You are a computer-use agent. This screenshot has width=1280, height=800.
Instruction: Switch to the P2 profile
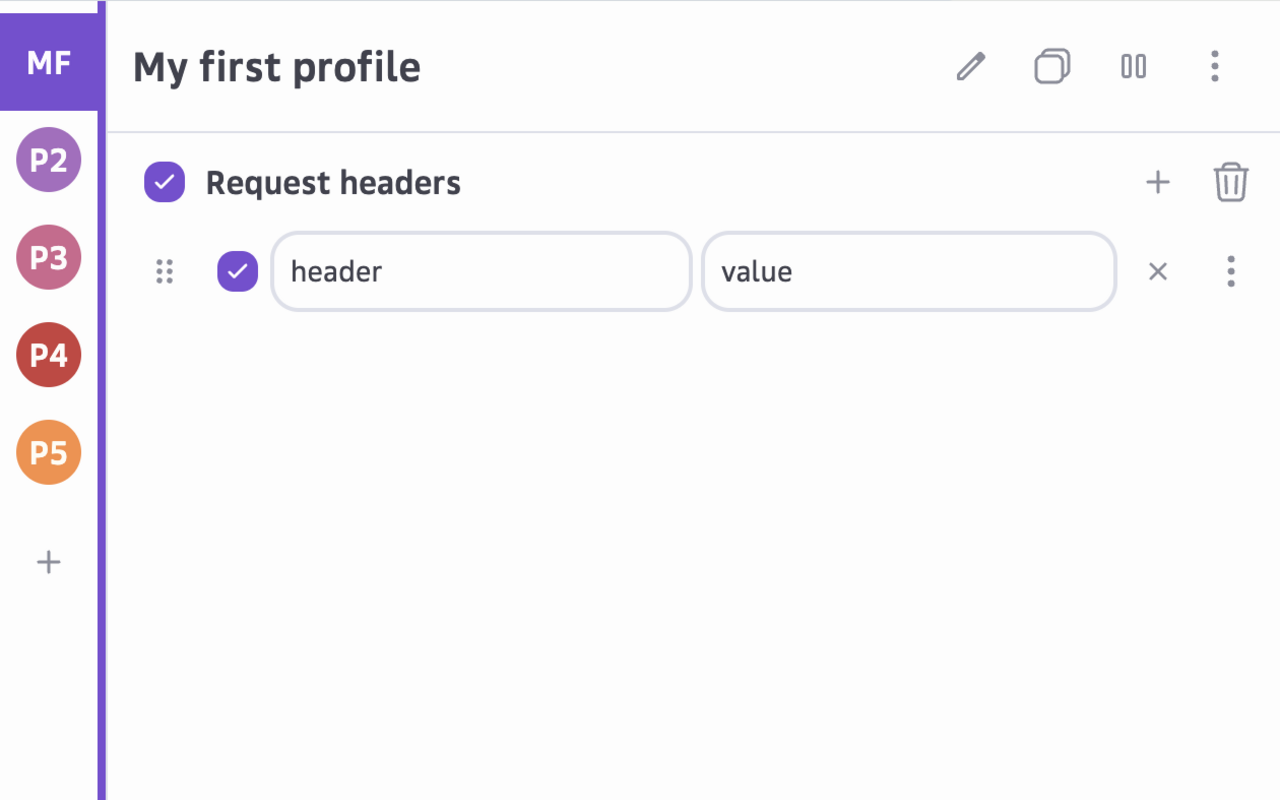point(48,160)
